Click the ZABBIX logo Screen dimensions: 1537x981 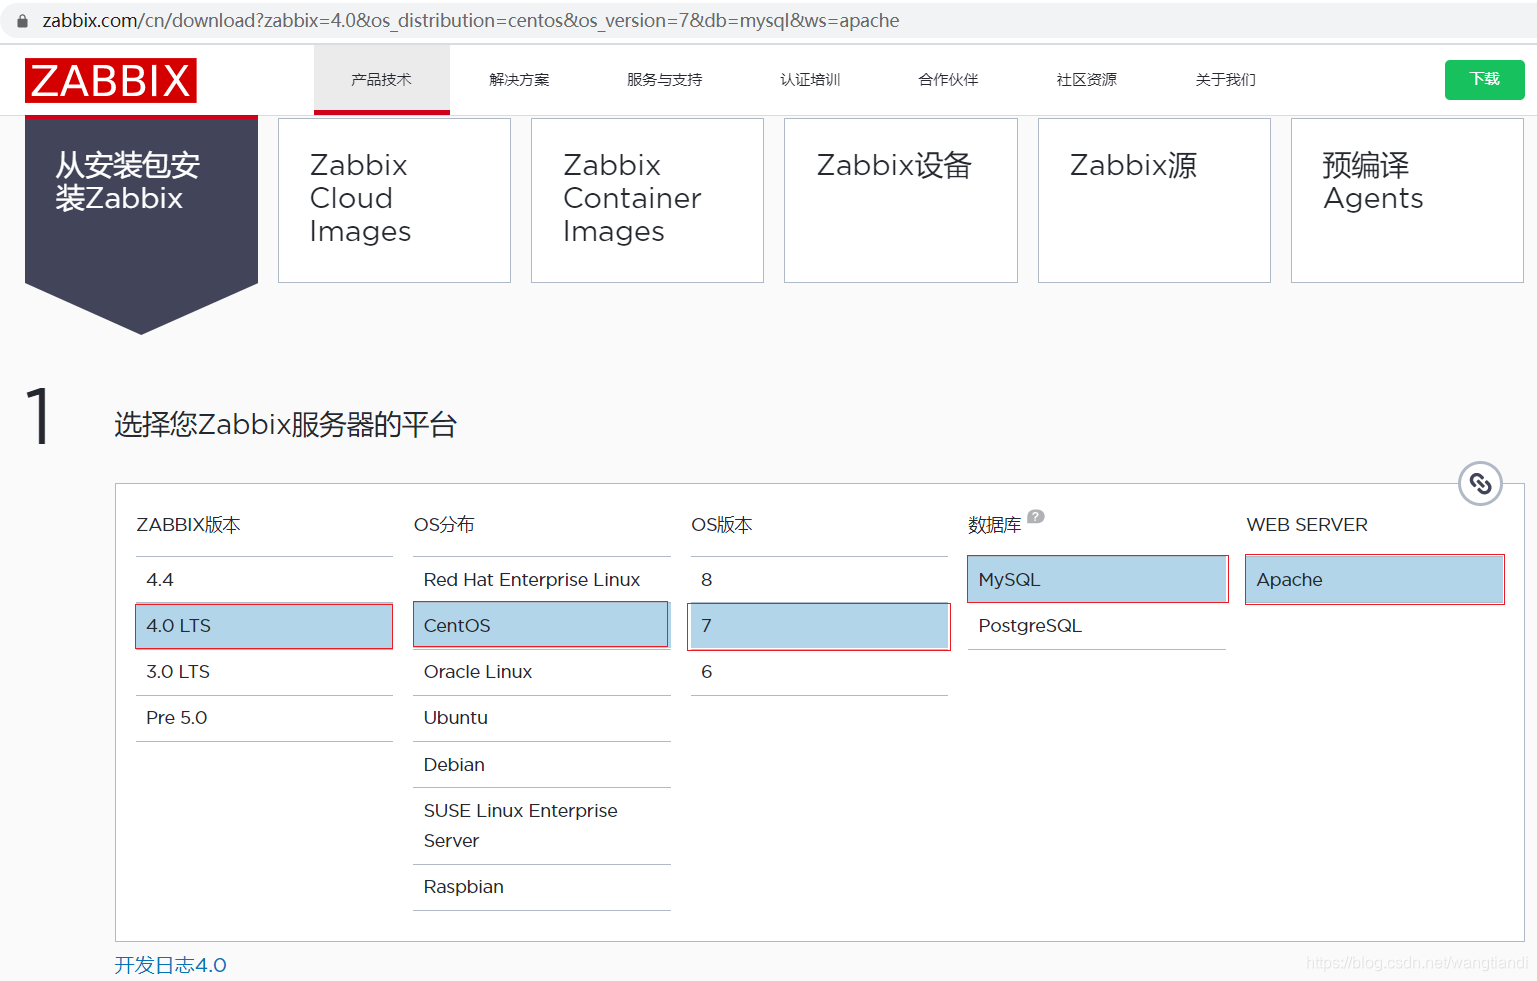click(111, 80)
